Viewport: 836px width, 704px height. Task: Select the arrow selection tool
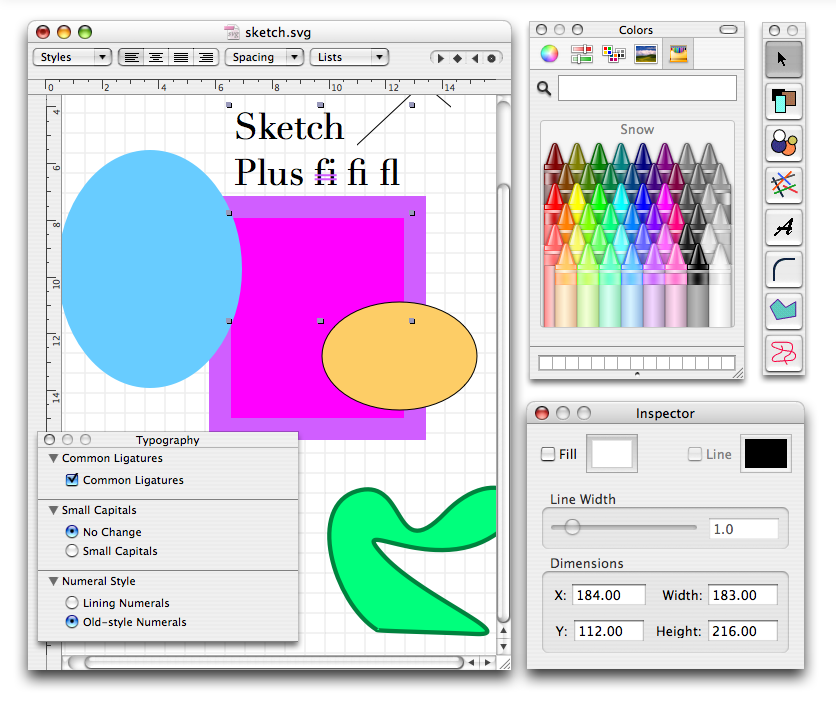tap(783, 59)
